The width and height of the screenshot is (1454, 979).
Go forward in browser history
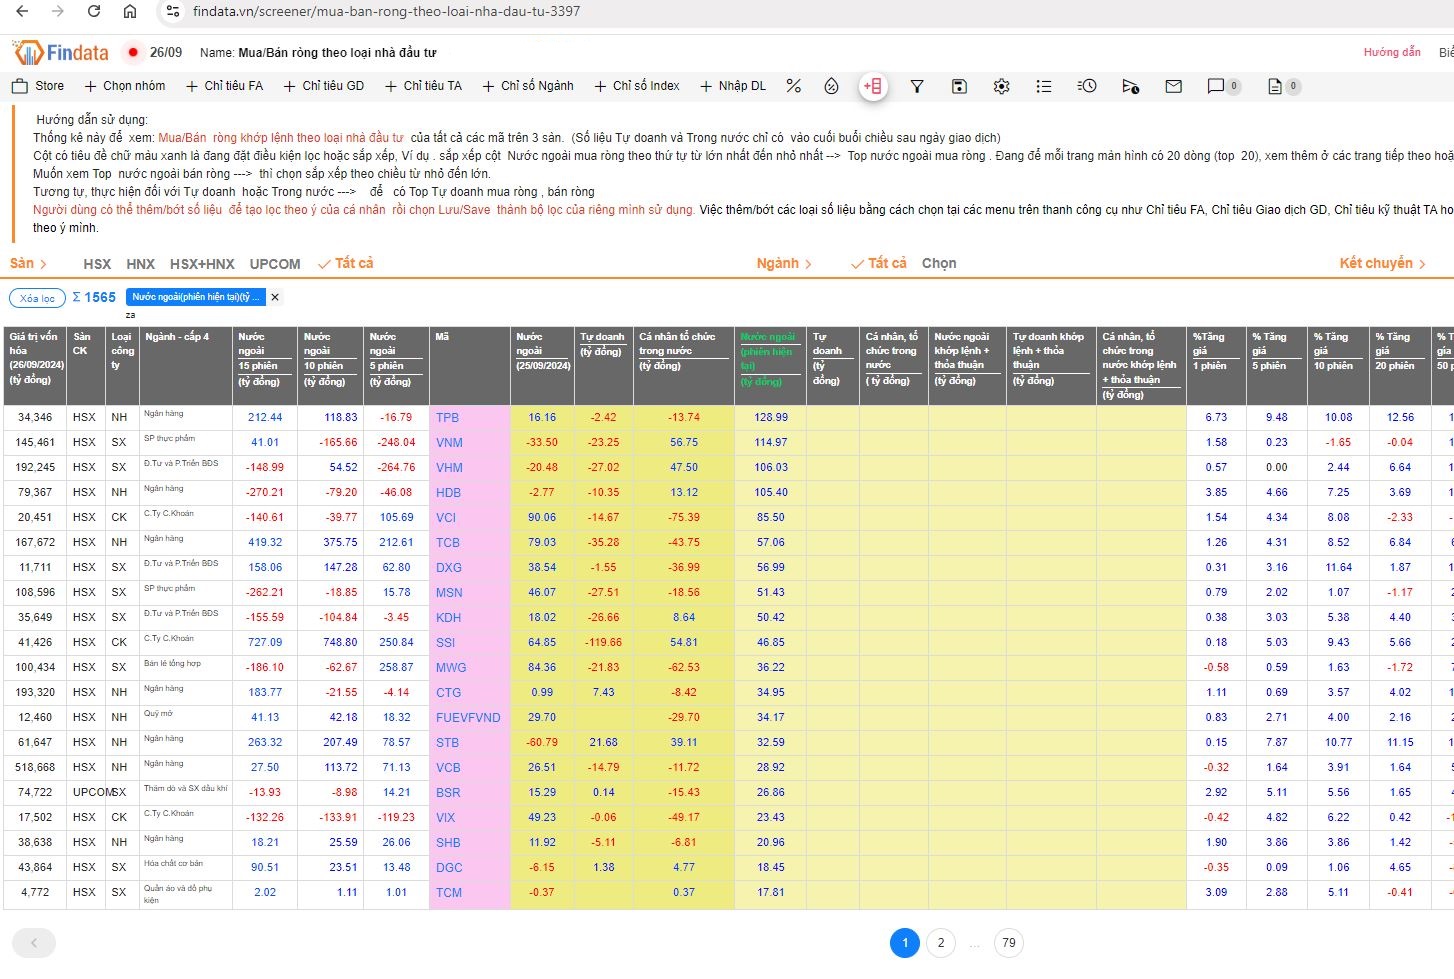pos(58,11)
